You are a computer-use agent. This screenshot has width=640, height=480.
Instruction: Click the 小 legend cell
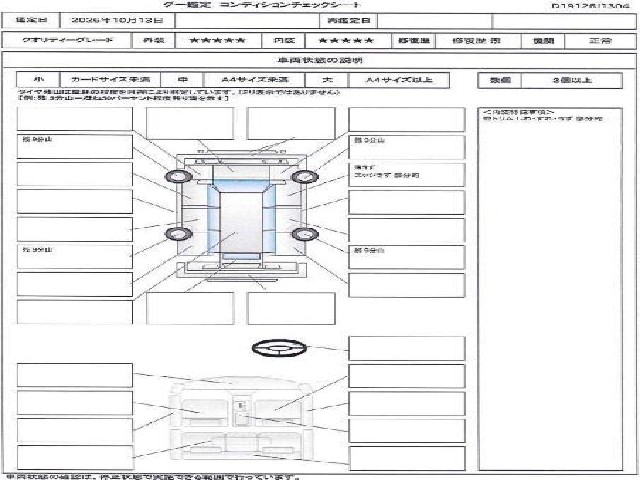point(38,80)
